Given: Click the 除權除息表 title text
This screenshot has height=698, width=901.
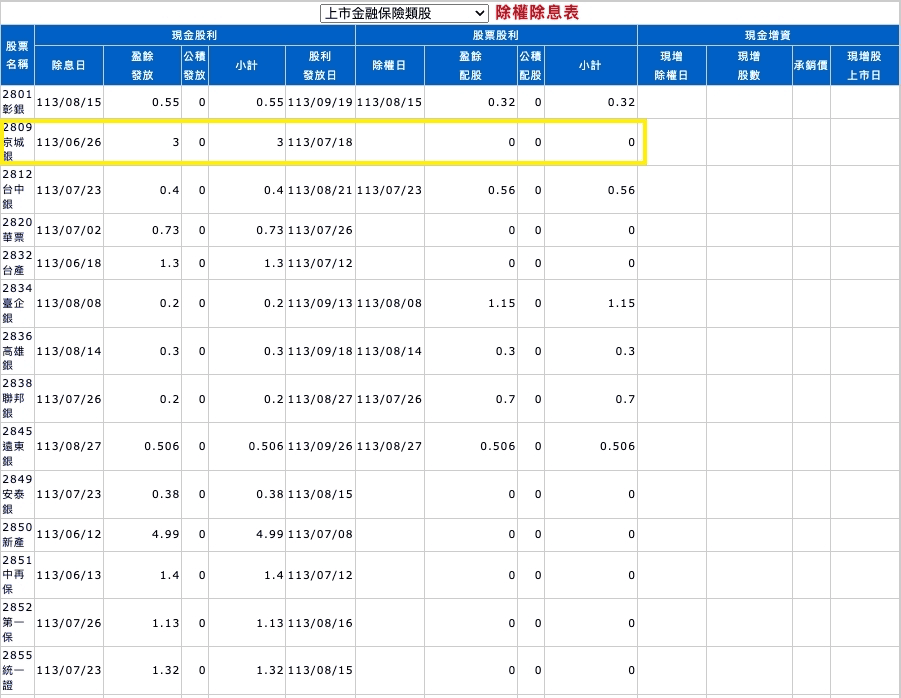Looking at the screenshot, I should click(x=537, y=13).
